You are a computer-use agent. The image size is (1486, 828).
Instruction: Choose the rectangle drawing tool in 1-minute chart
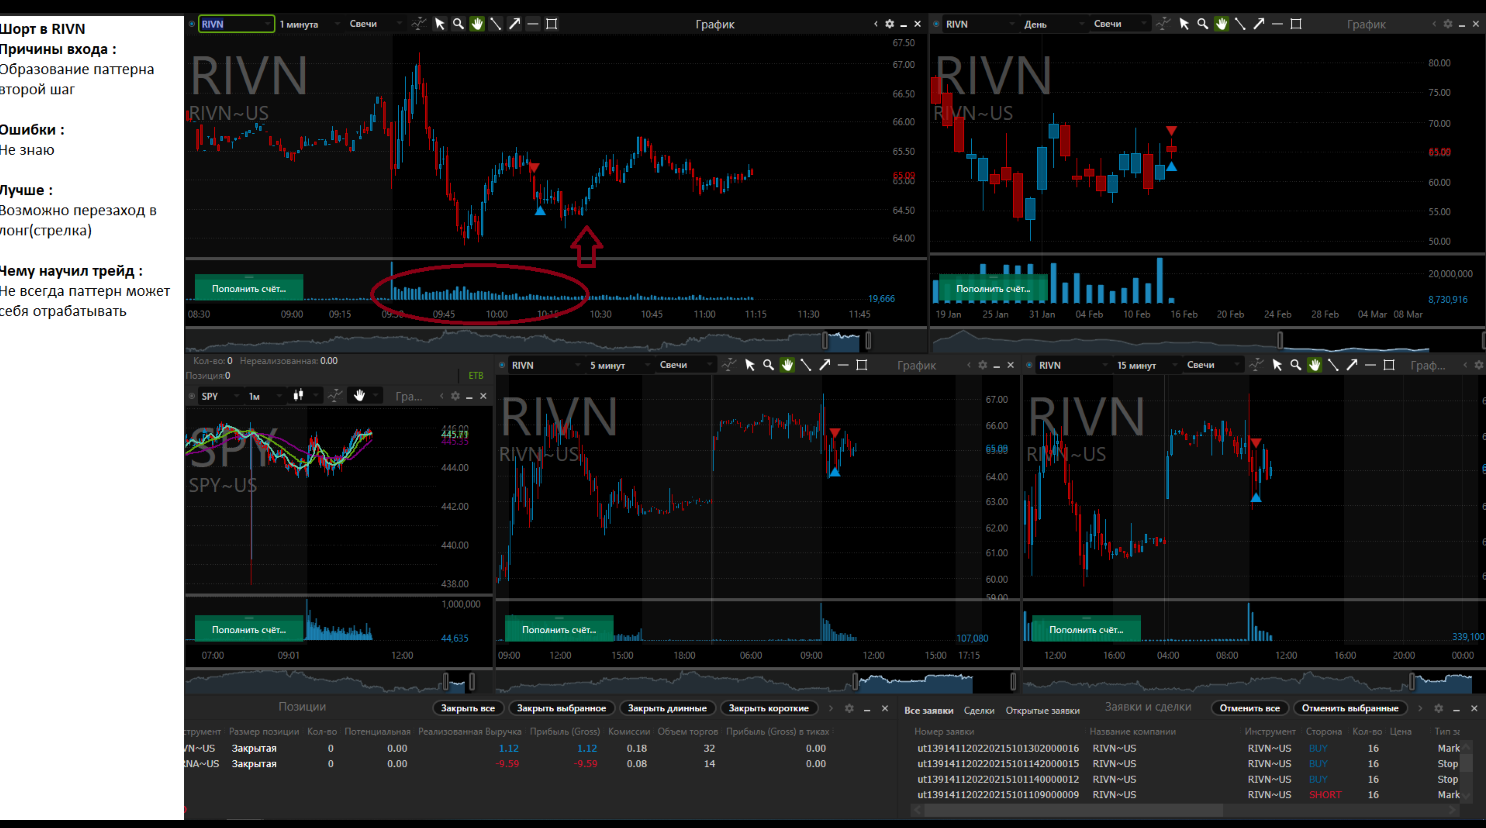552,24
